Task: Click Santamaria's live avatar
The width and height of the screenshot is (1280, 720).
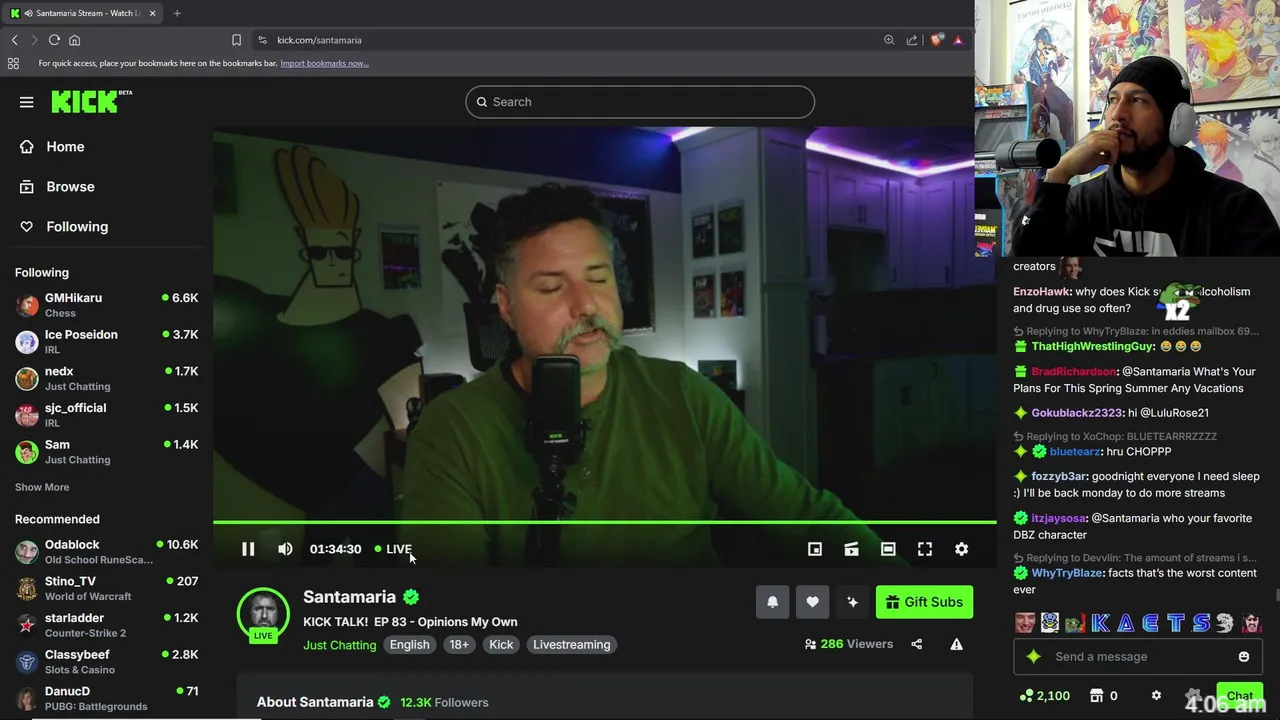Action: [x=263, y=613]
